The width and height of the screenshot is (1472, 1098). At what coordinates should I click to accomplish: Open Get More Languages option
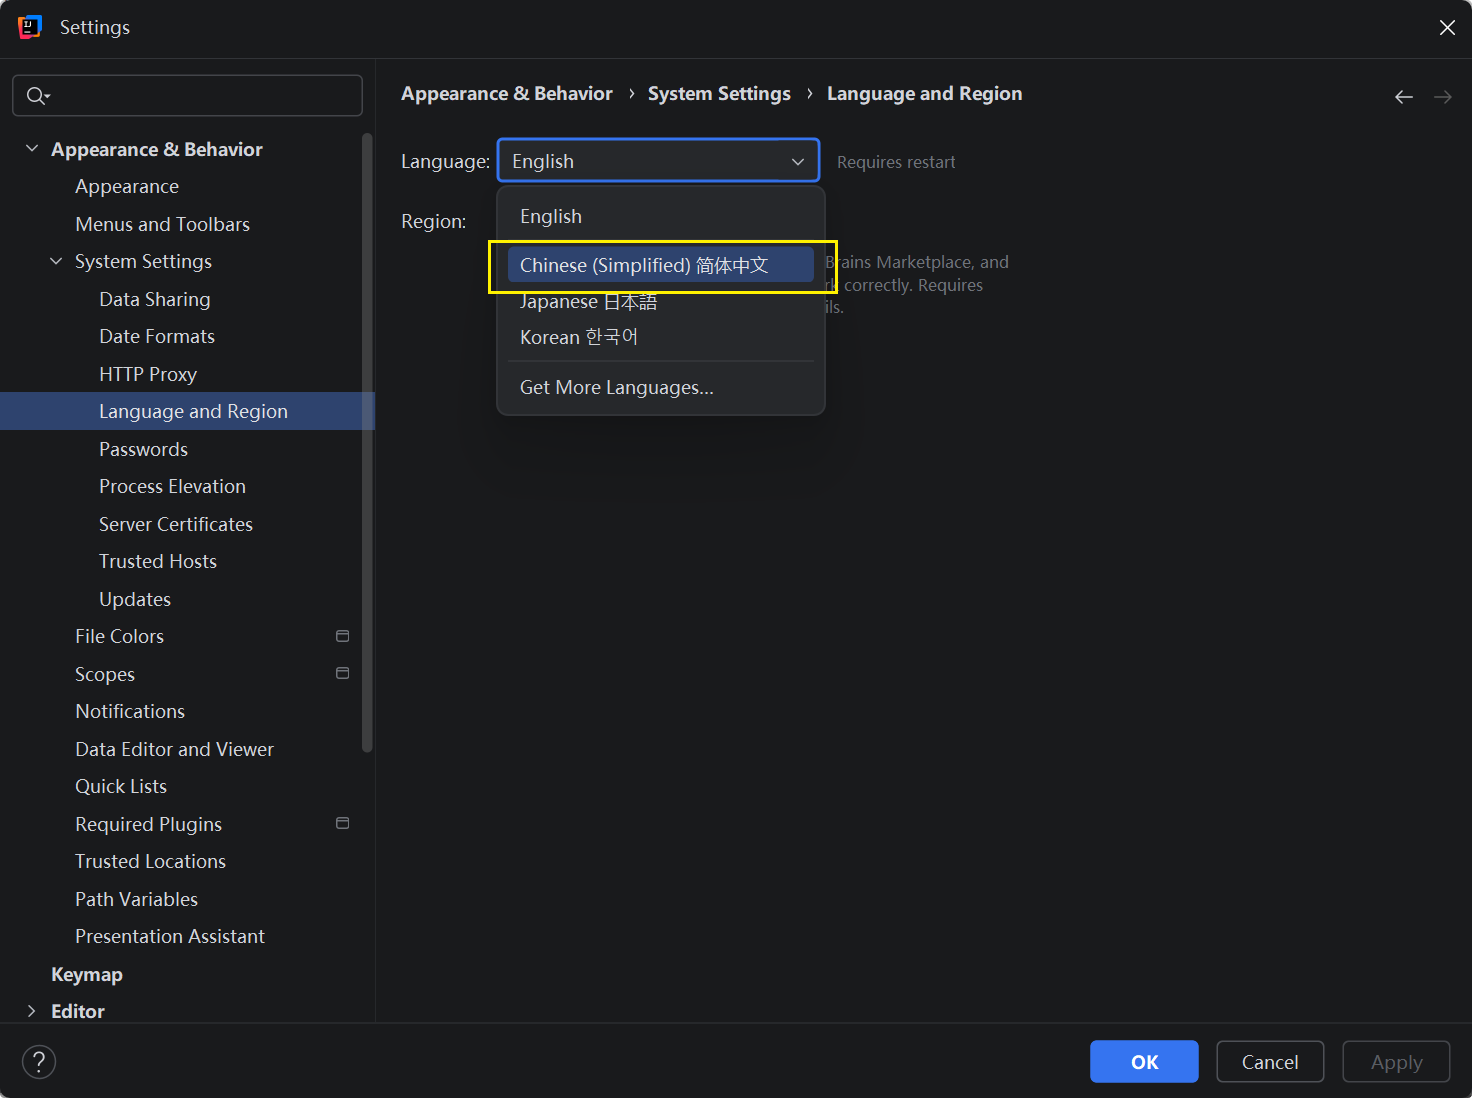pos(616,388)
